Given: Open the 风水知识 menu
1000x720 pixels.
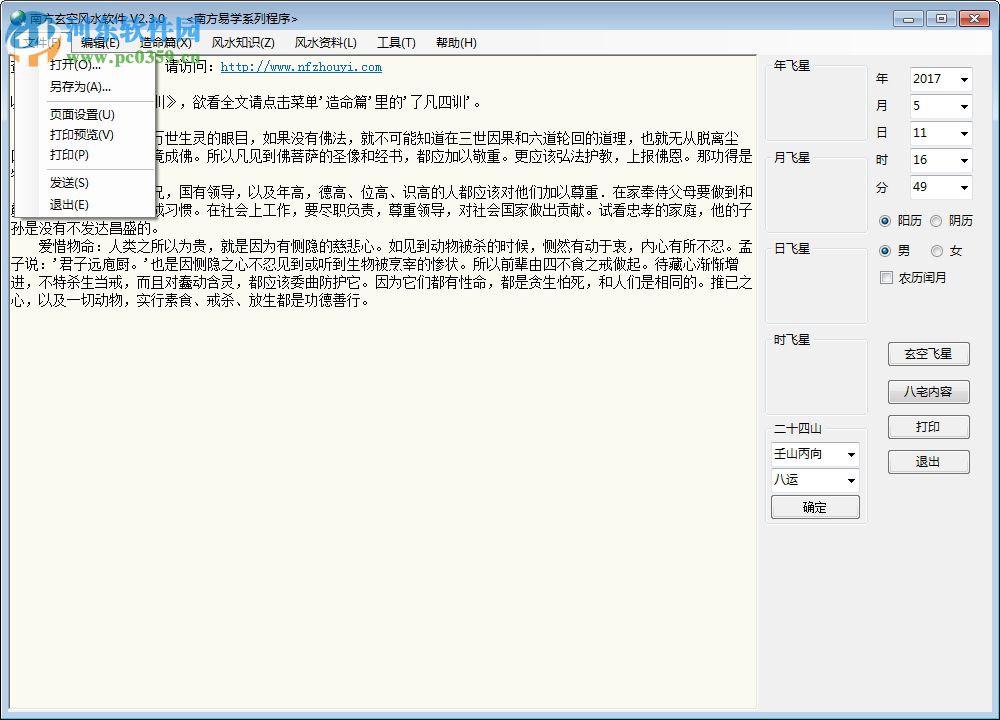Looking at the screenshot, I should (242, 42).
